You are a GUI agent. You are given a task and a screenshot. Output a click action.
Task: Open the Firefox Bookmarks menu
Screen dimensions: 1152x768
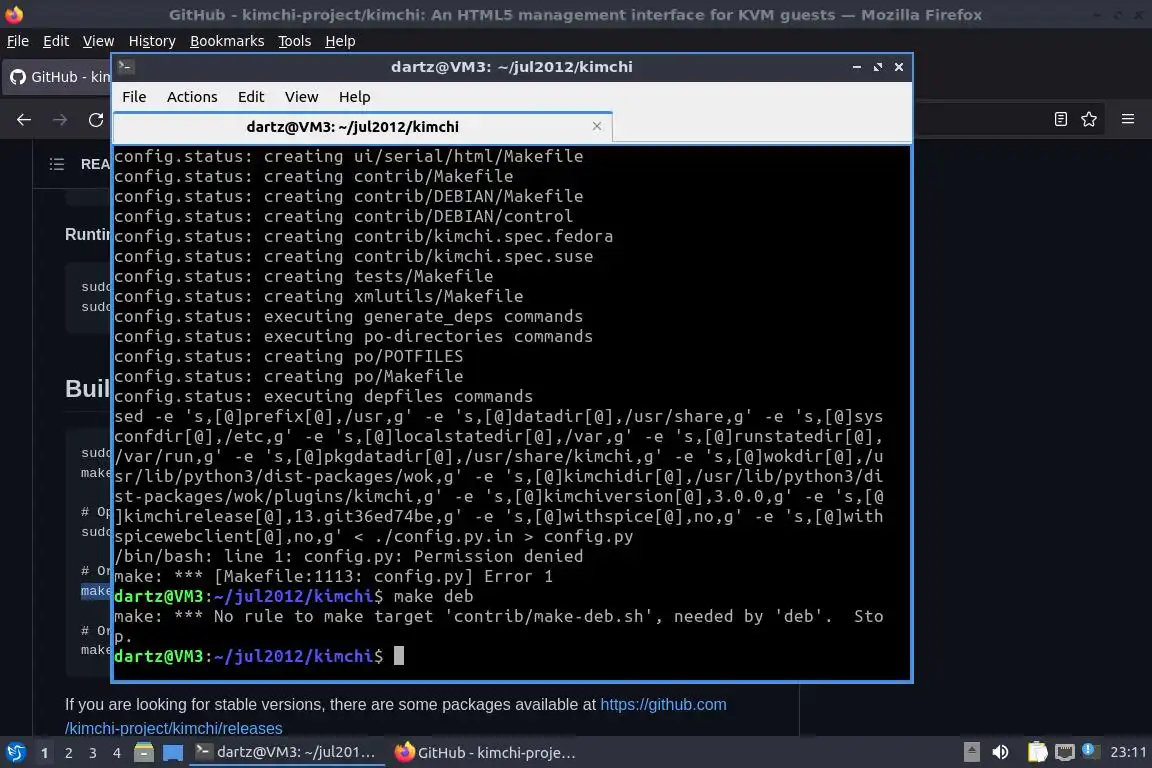(227, 41)
